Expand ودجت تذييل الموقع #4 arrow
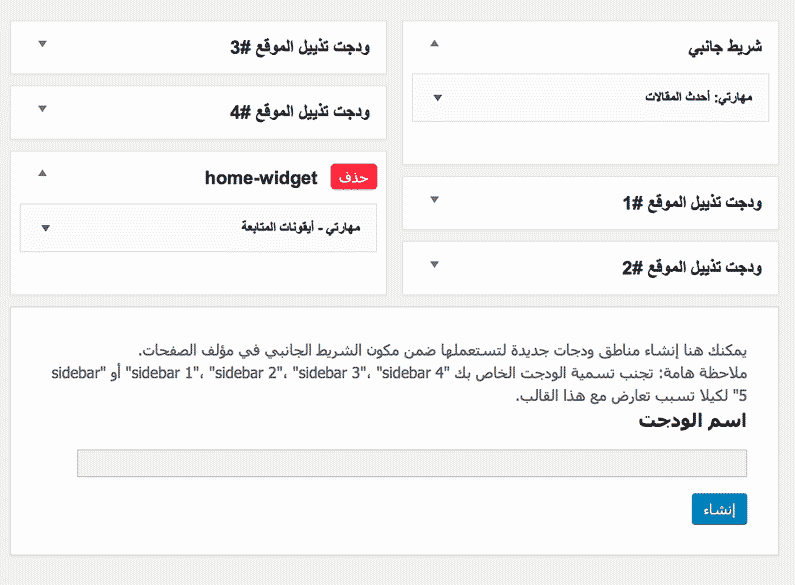Viewport: 795px width, 585px height. pos(41,109)
